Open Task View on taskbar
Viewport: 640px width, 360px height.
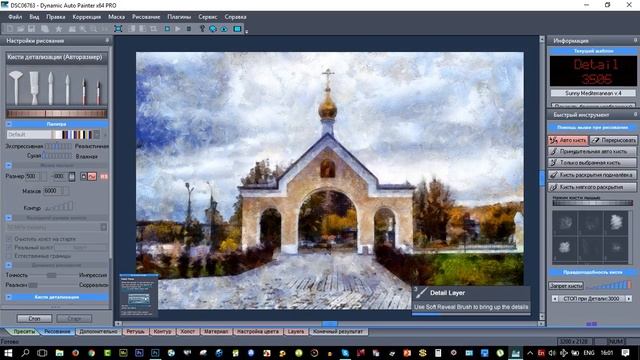click(42, 353)
